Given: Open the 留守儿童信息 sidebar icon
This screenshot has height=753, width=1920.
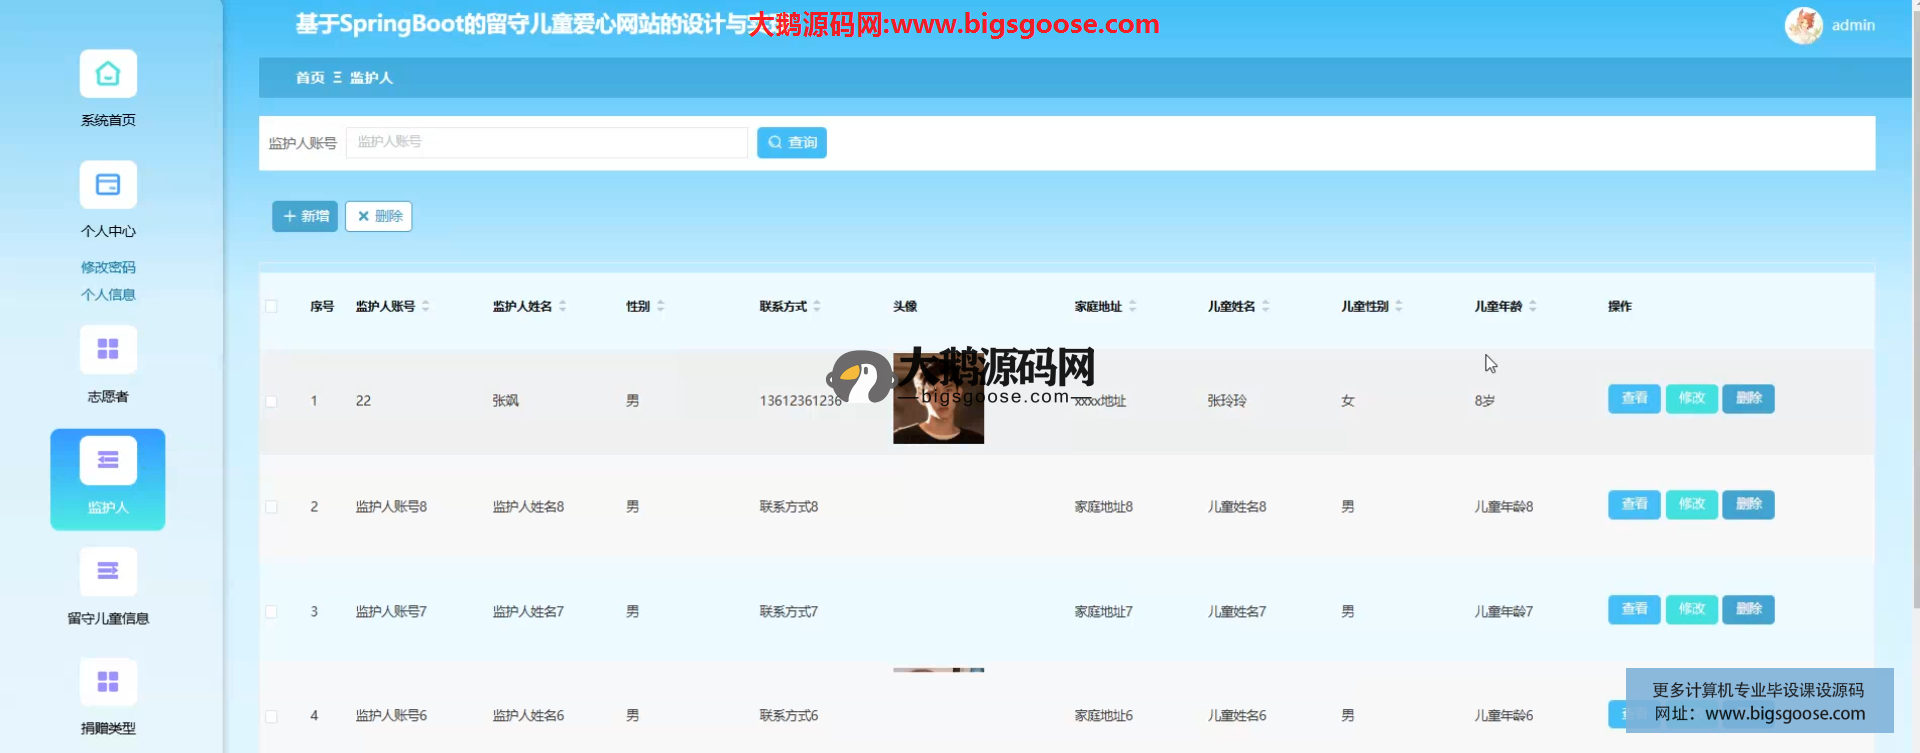Looking at the screenshot, I should [108, 572].
